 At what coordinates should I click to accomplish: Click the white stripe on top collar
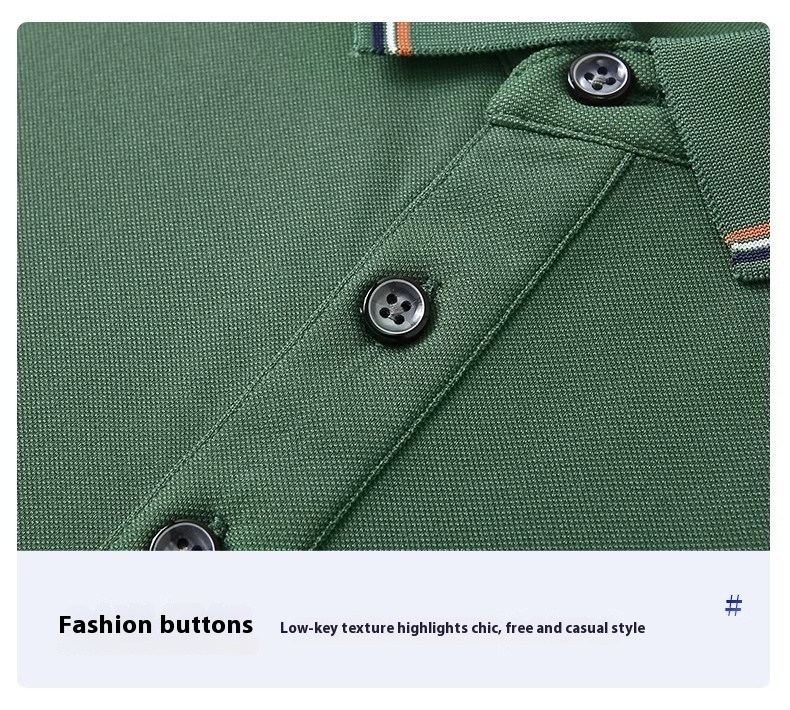point(390,38)
